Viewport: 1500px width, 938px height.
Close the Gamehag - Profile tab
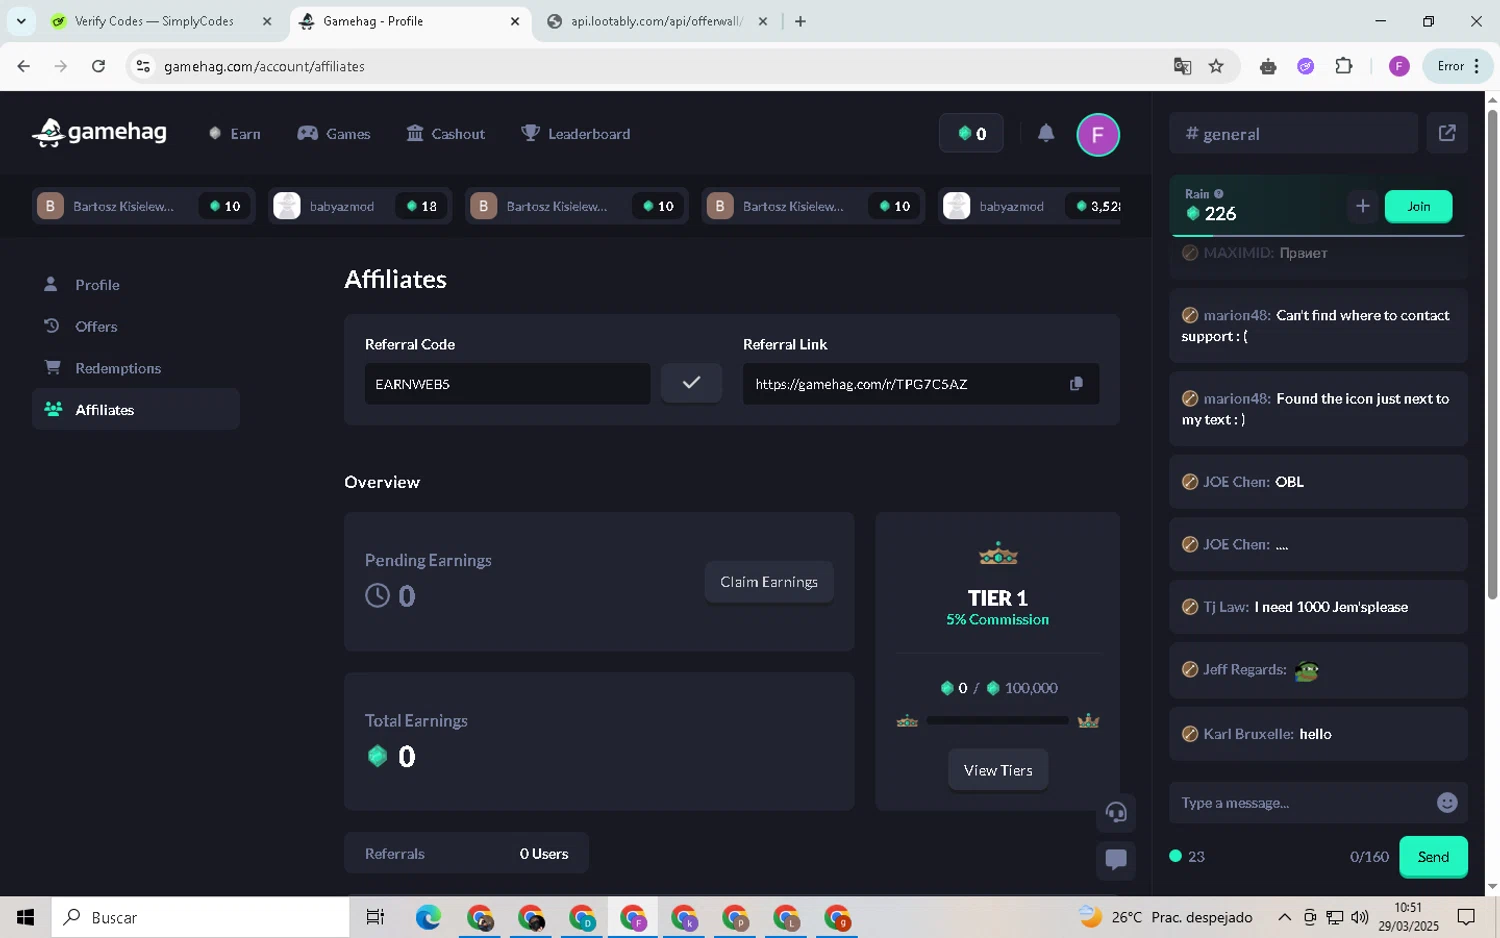[x=515, y=21]
